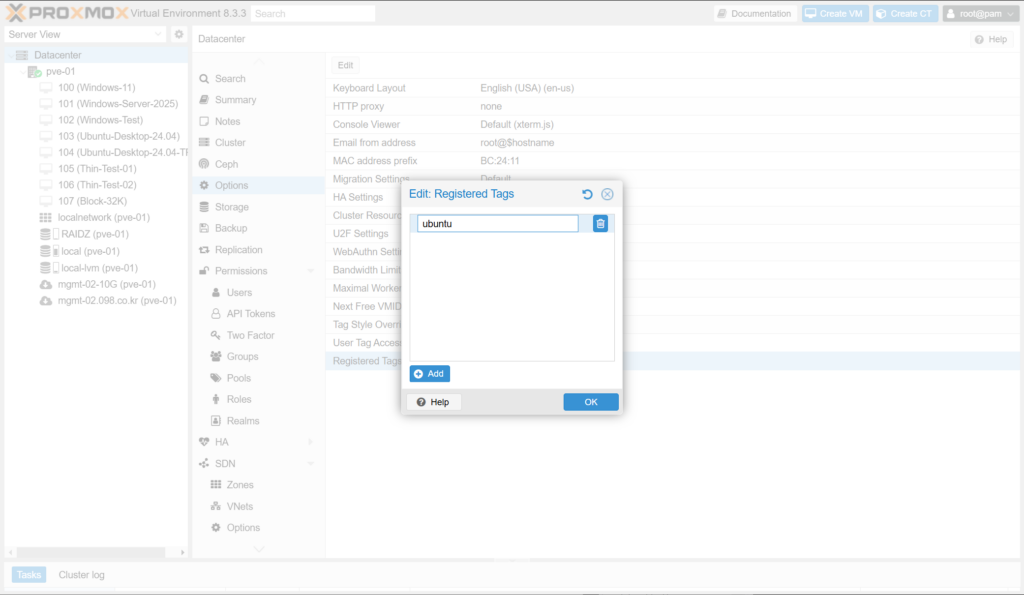Open the Documentation link
The width and height of the screenshot is (1024, 595).
[754, 14]
